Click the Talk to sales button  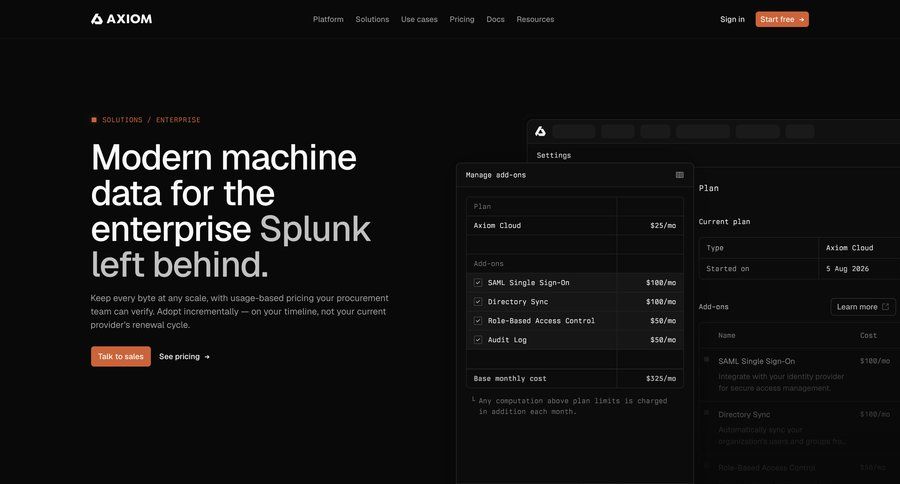(121, 357)
